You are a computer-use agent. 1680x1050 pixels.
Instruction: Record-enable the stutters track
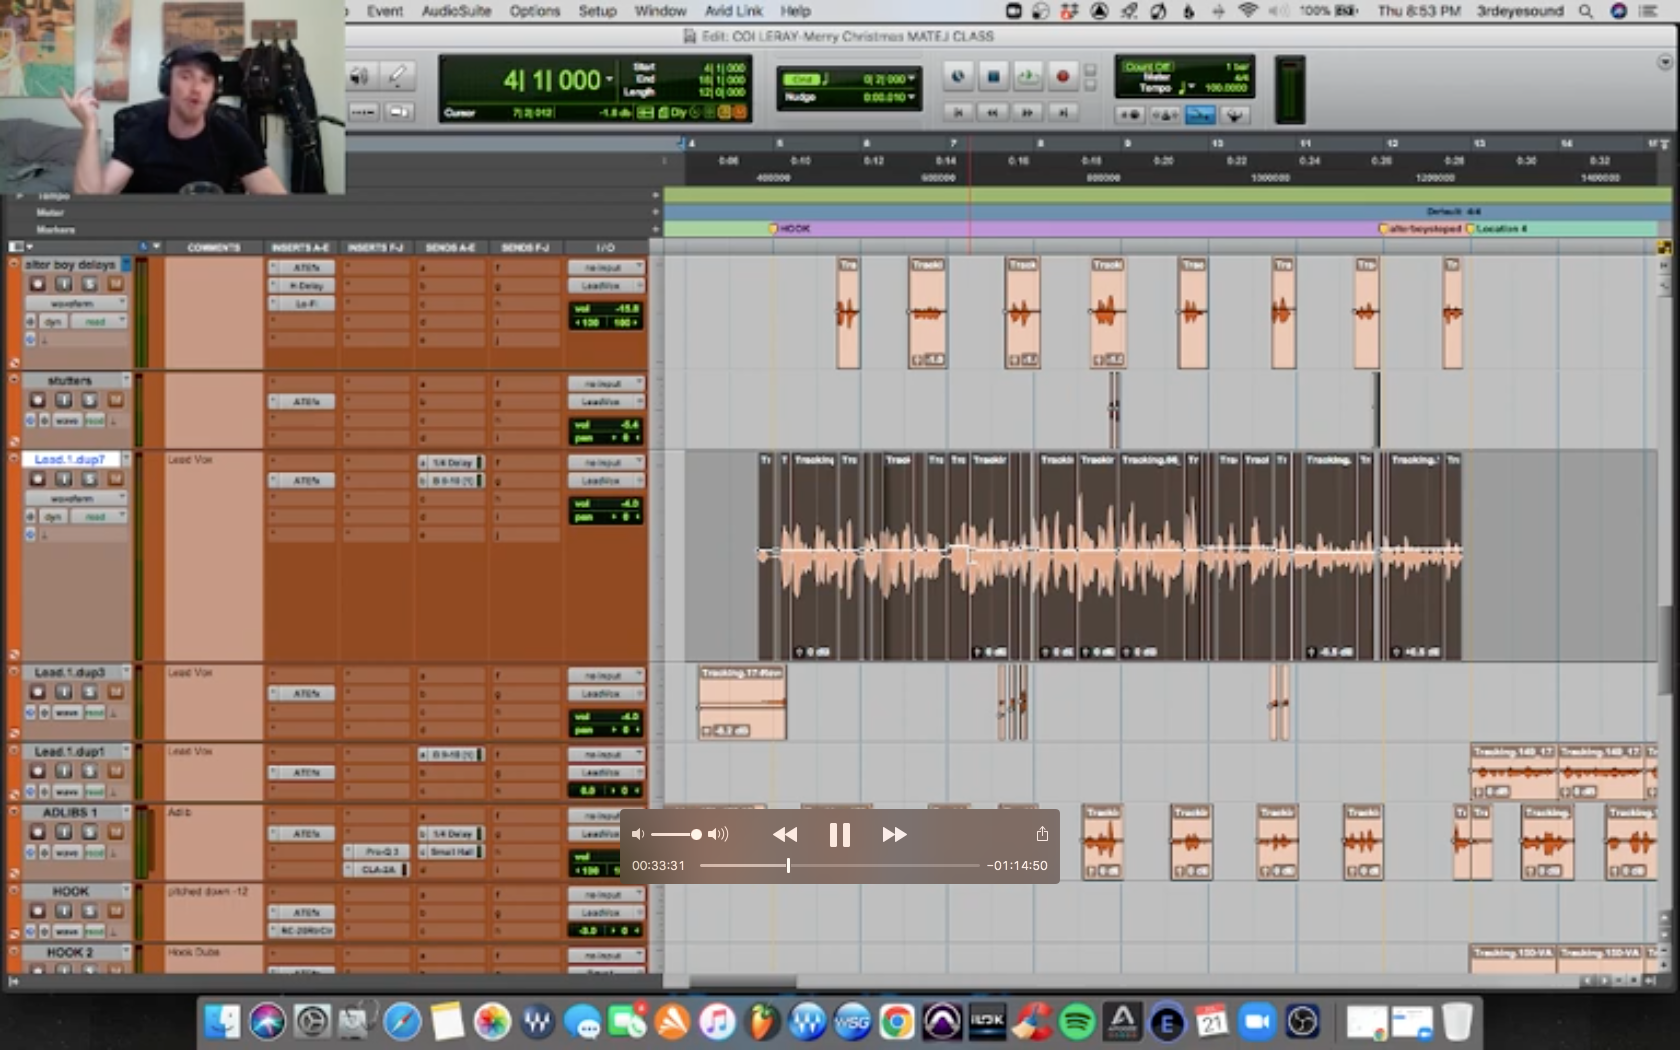pyautogui.click(x=36, y=399)
